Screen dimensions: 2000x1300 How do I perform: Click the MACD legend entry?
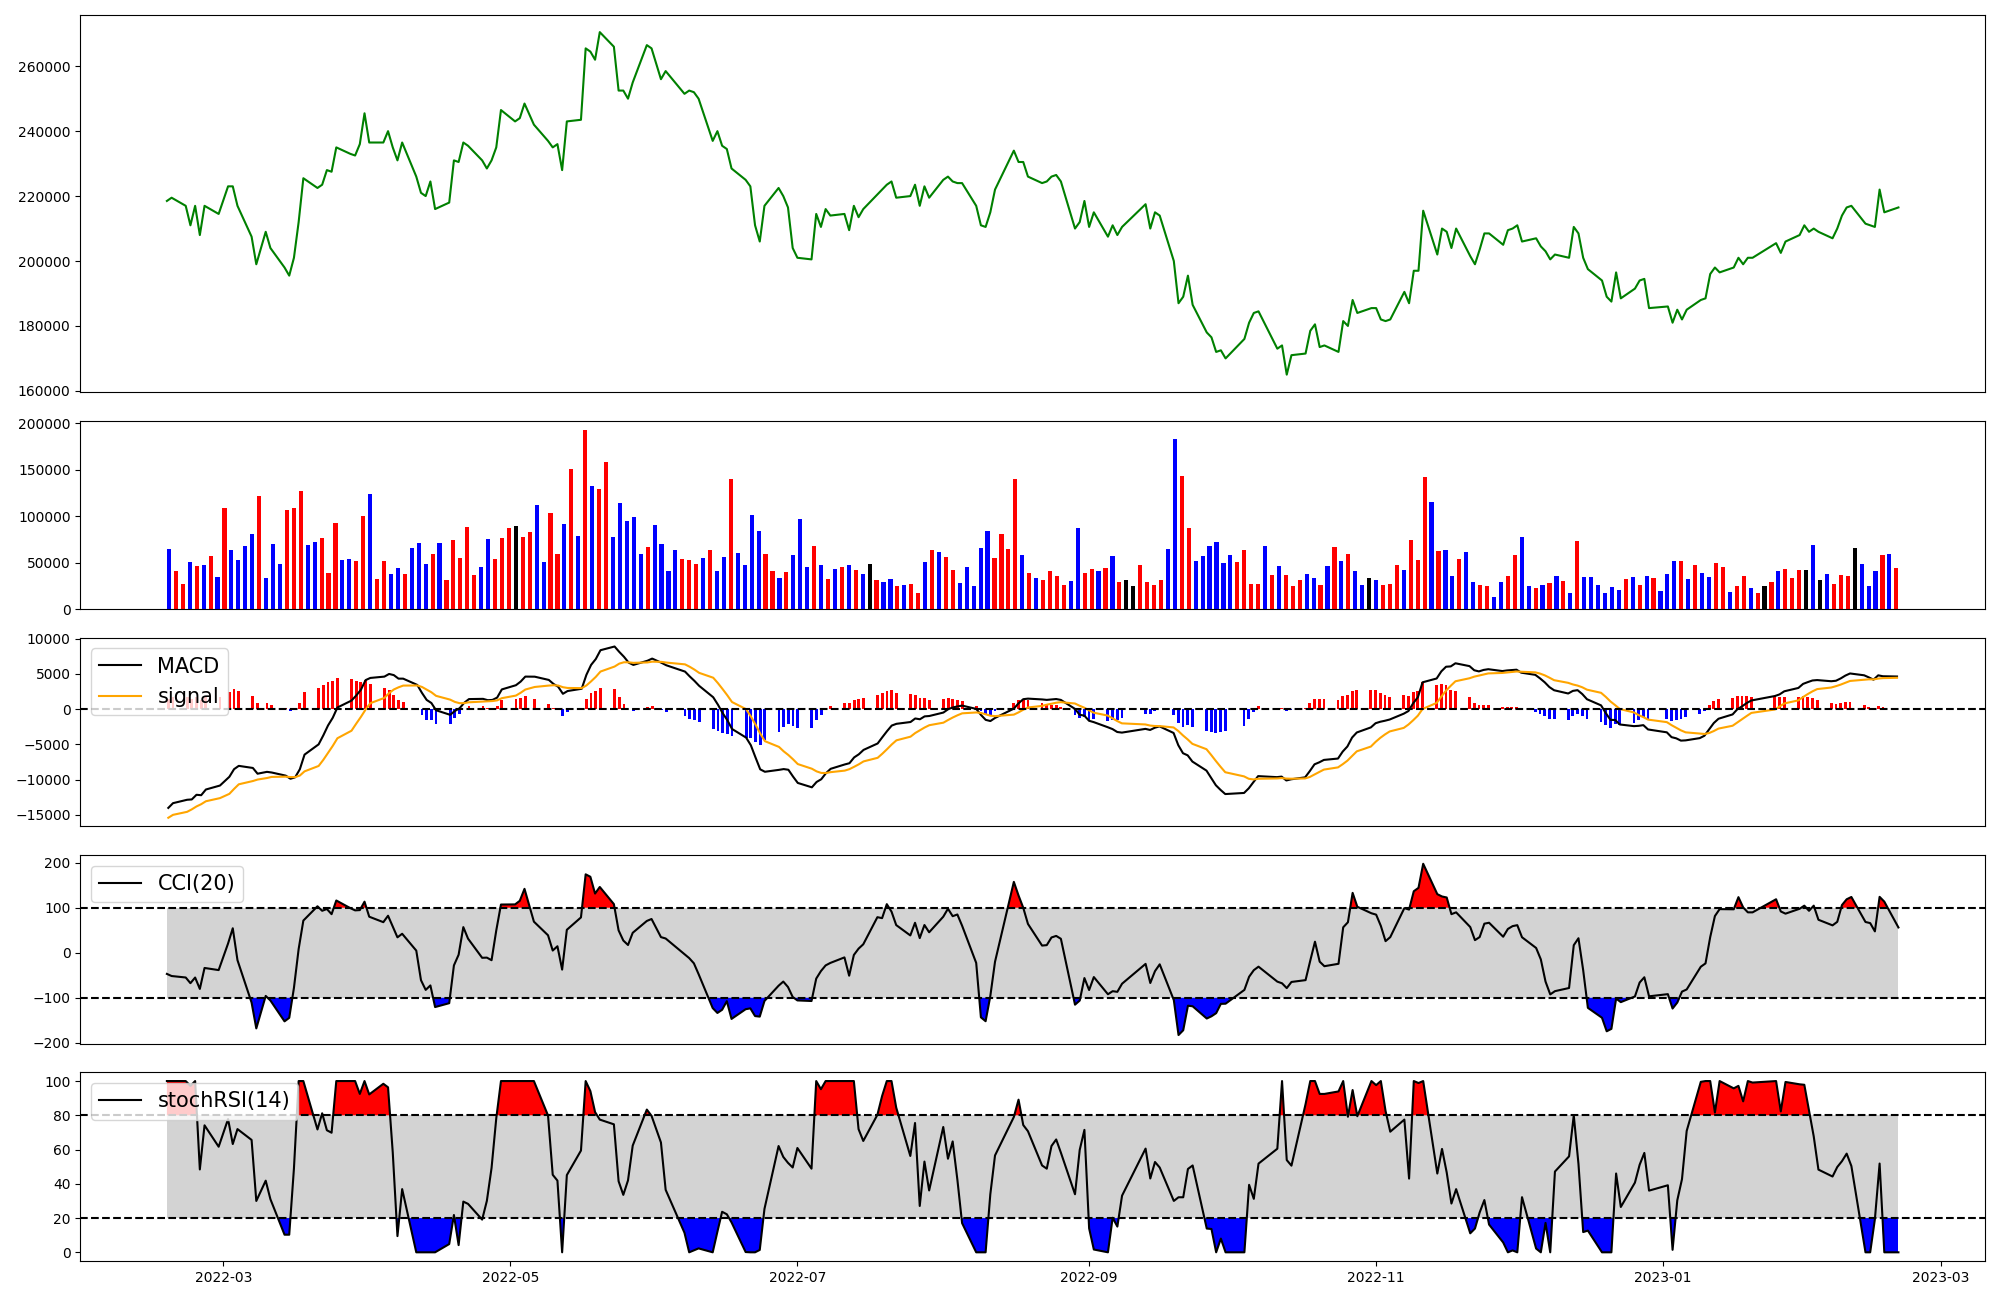(x=187, y=666)
